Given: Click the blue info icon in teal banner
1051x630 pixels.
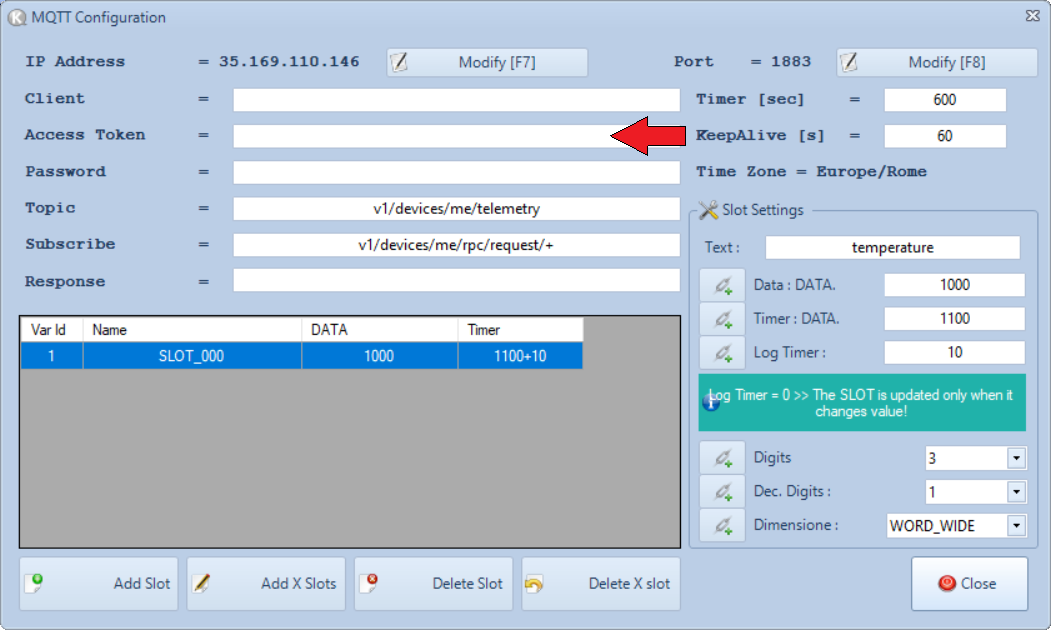Looking at the screenshot, I should pos(712,402).
